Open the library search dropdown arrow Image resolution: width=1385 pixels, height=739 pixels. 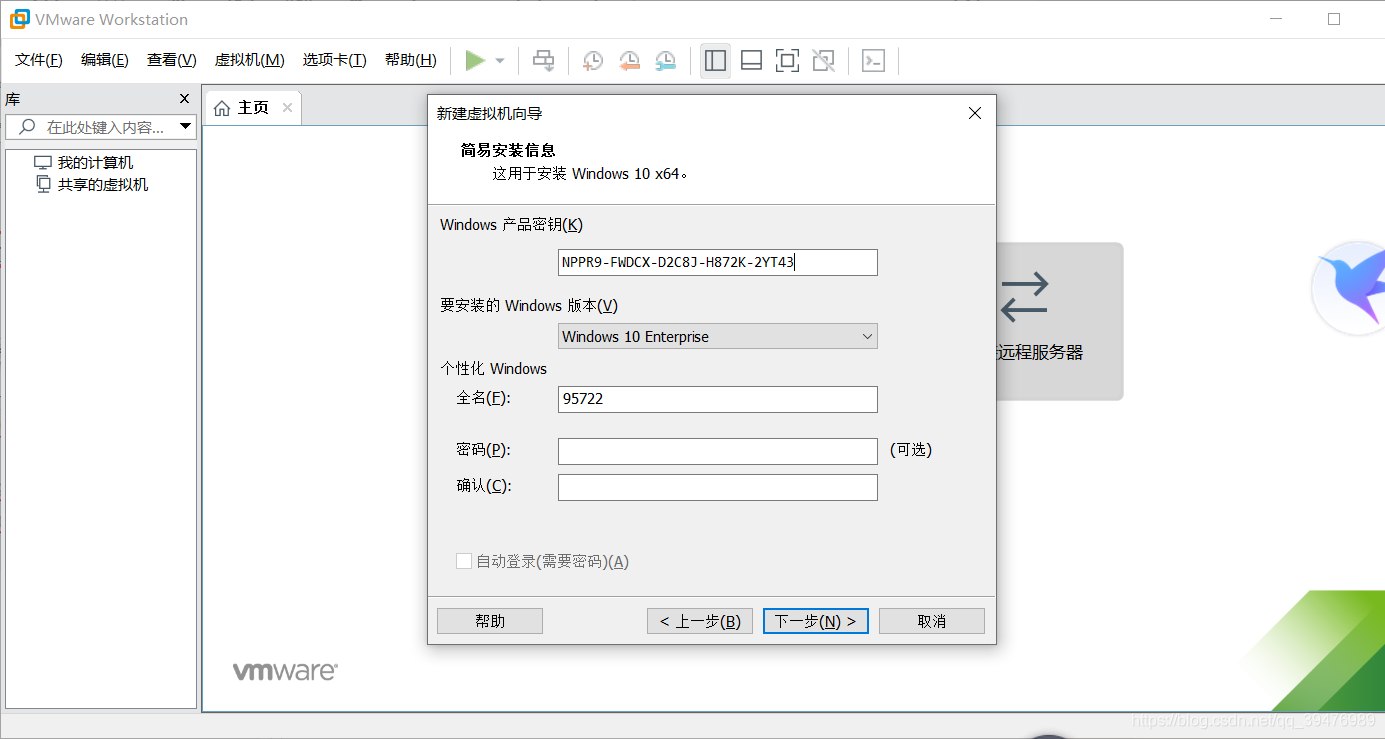[x=185, y=127]
